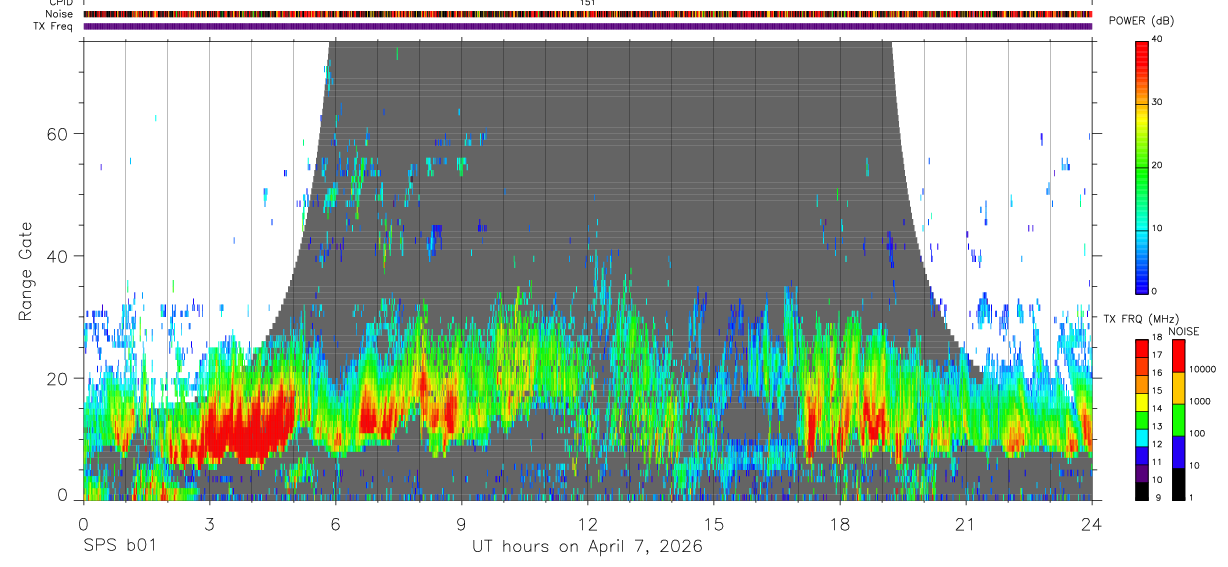Click the 20 dB label on power scale

coord(1158,166)
